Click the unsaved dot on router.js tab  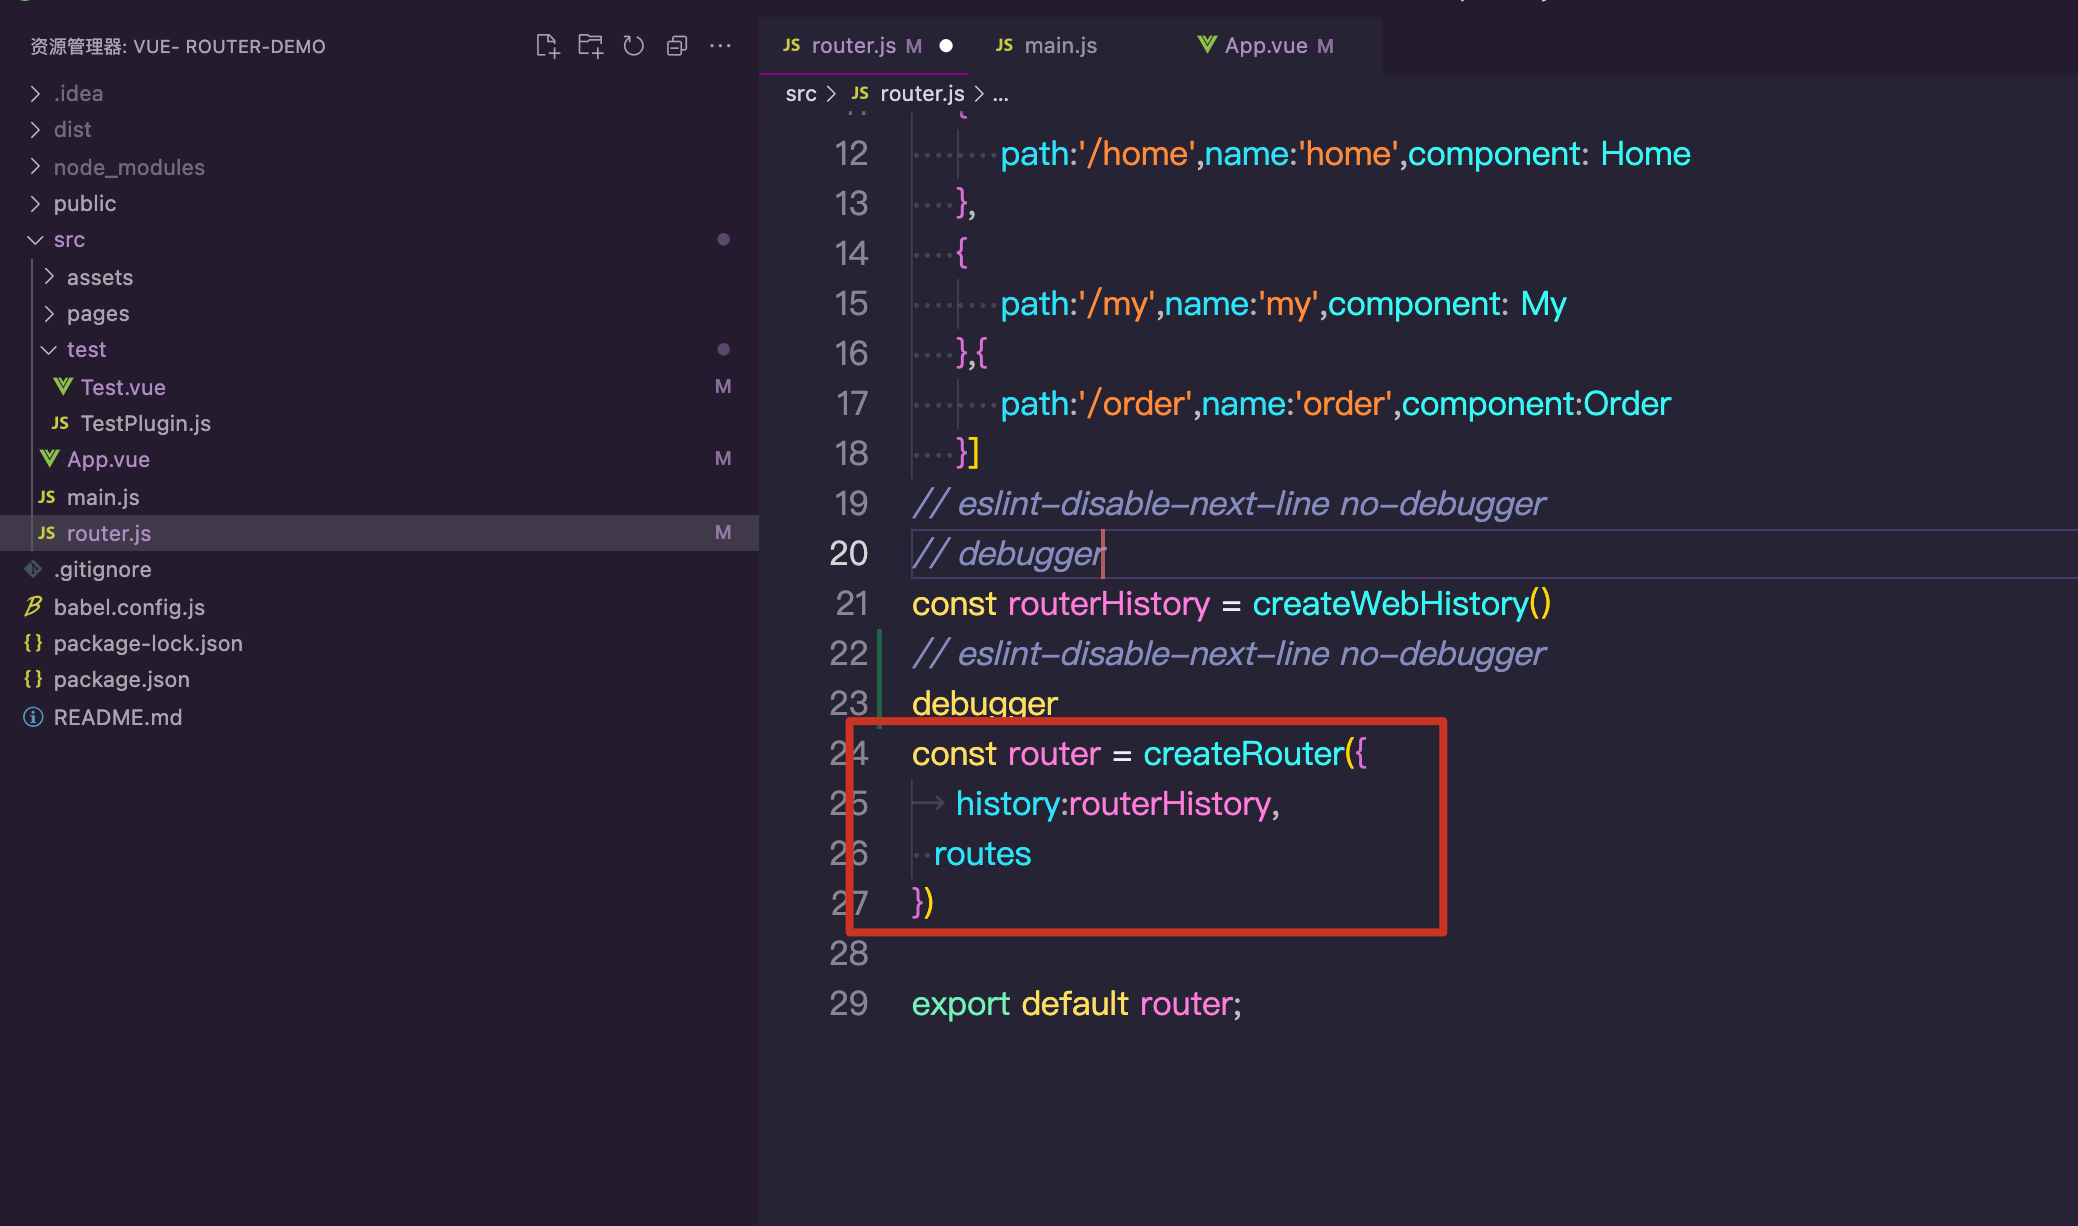946,46
